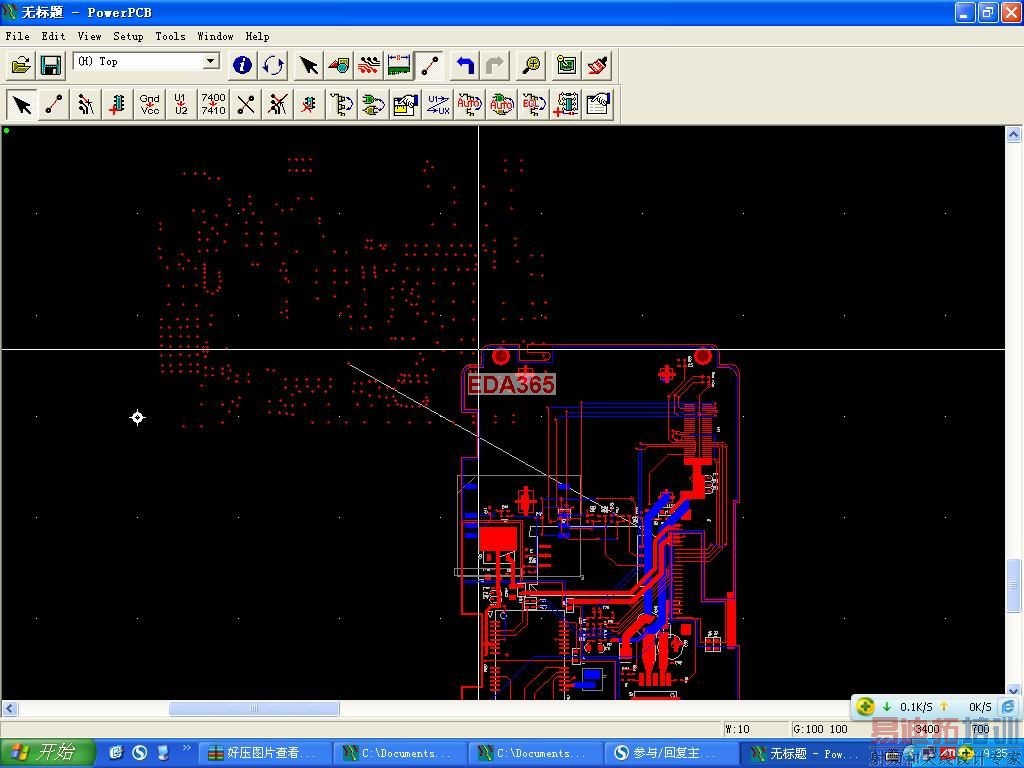Viewport: 1024px width, 768px height.
Task: Click the EDA365 label on the board
Action: pos(511,384)
